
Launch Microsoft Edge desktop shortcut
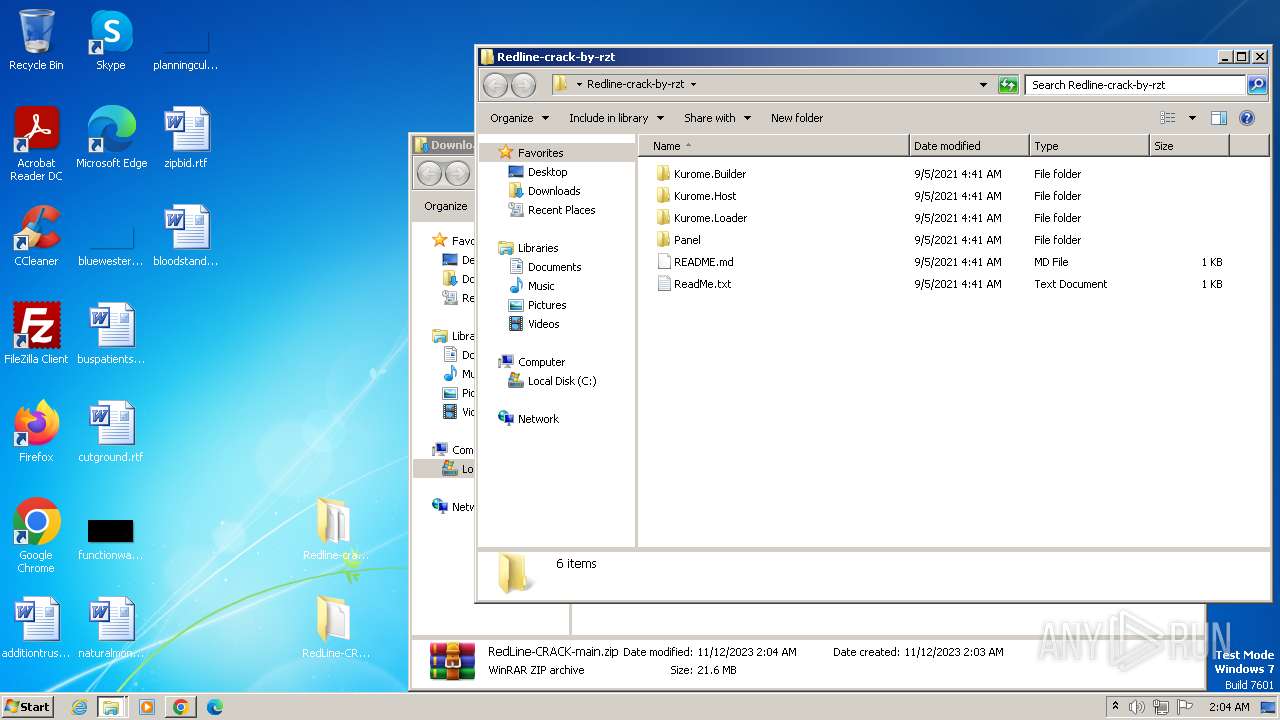[x=111, y=138]
